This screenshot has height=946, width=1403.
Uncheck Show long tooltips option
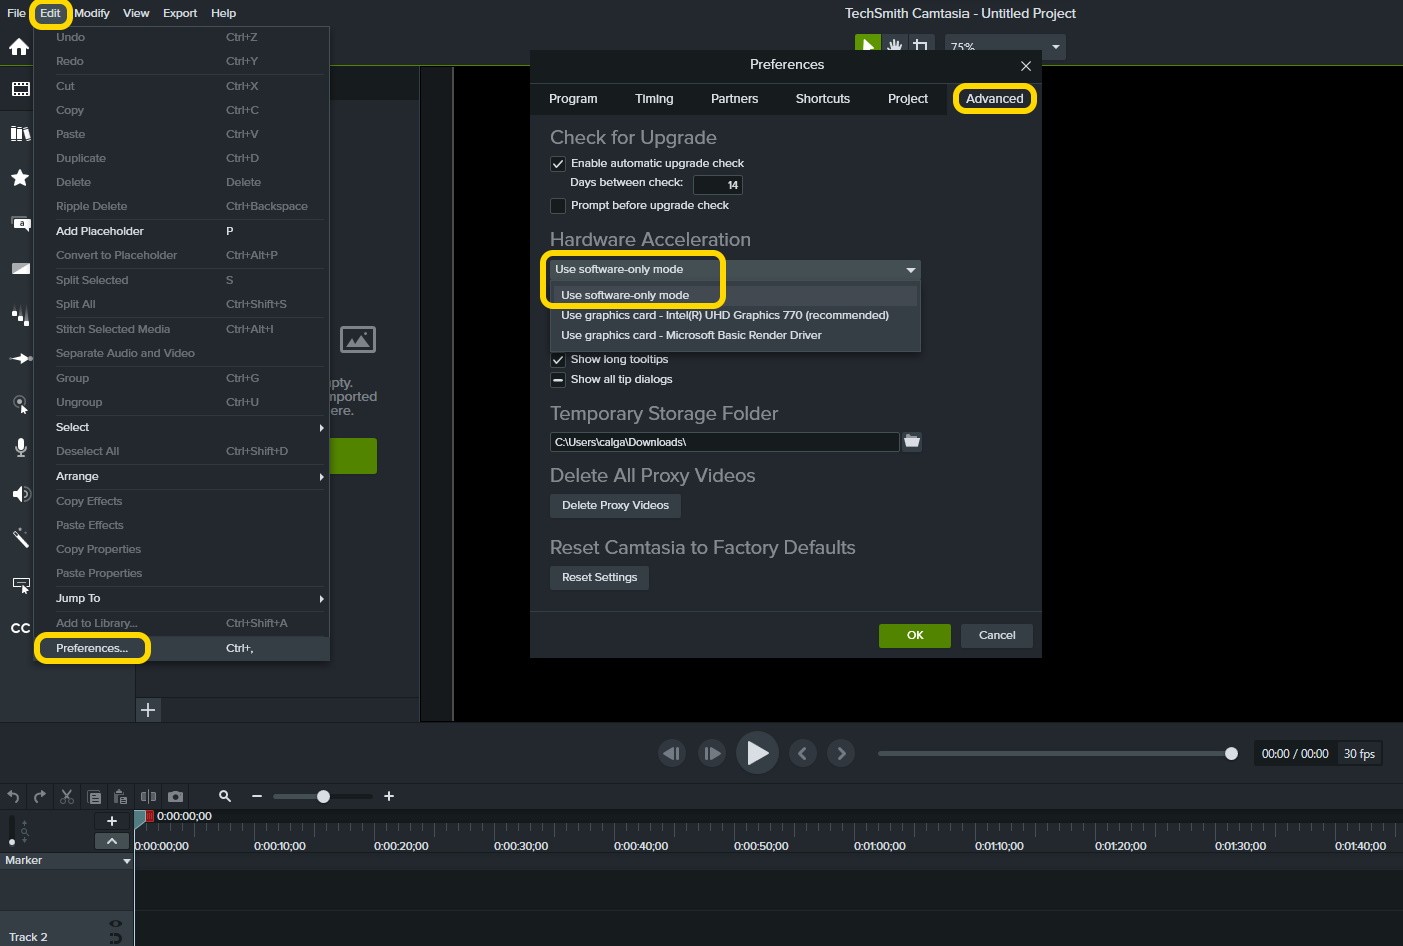558,360
